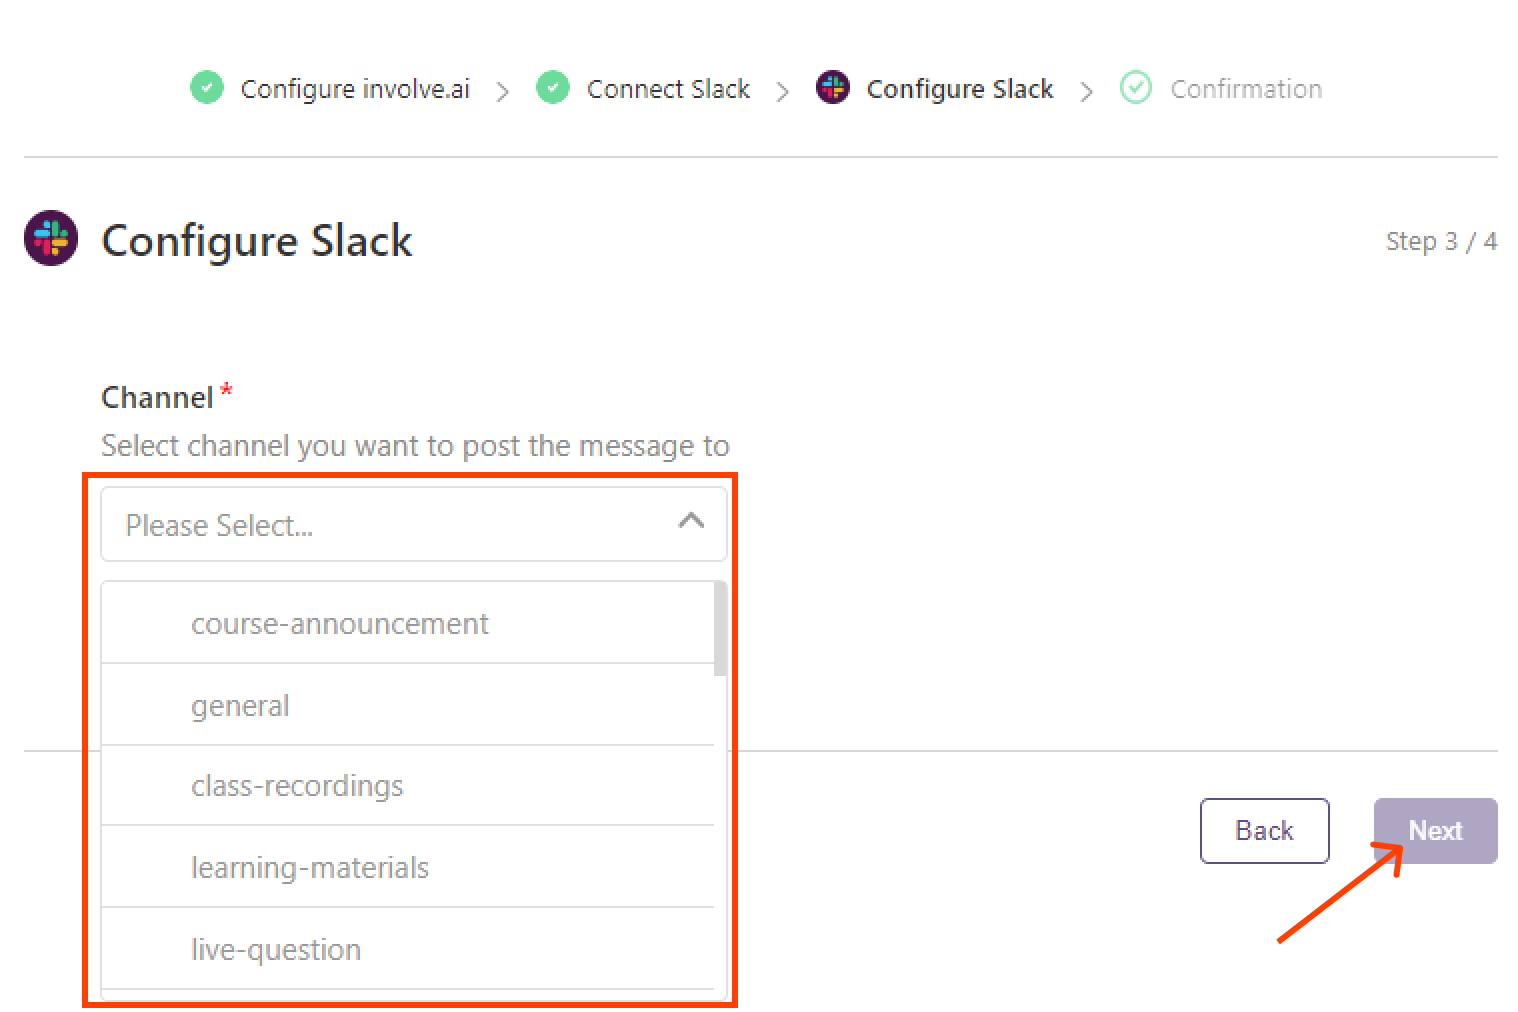Image resolution: width=1518 pixels, height=1012 pixels.
Task: Click the chevron arrow after Connect Slack step
Action: [783, 92]
